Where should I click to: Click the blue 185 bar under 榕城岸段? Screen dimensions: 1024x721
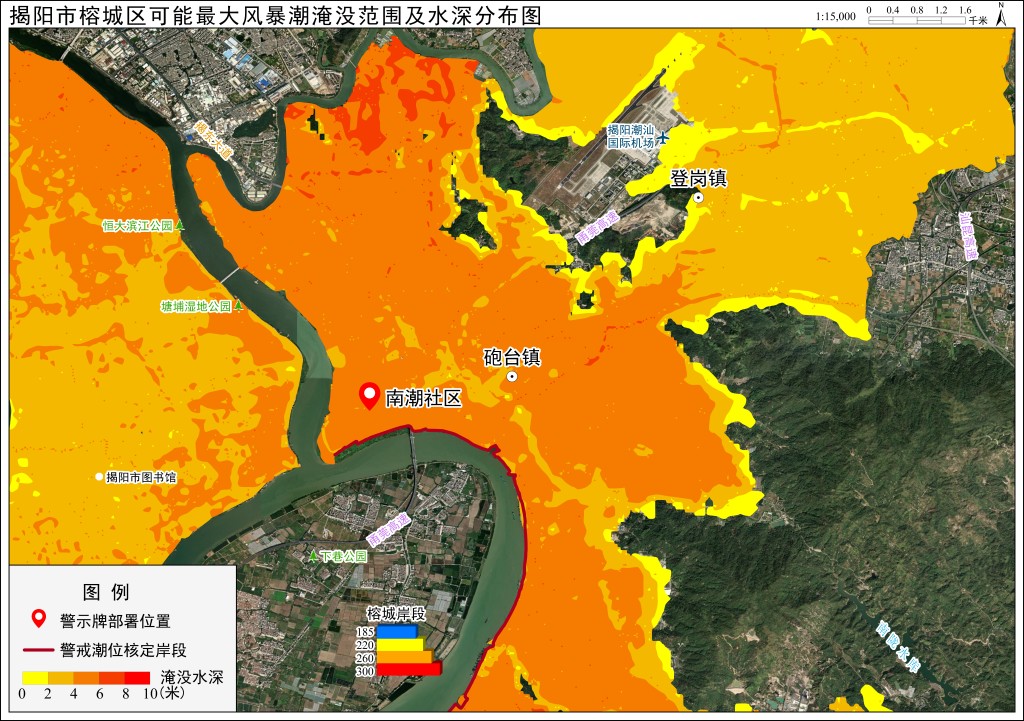coord(397,632)
